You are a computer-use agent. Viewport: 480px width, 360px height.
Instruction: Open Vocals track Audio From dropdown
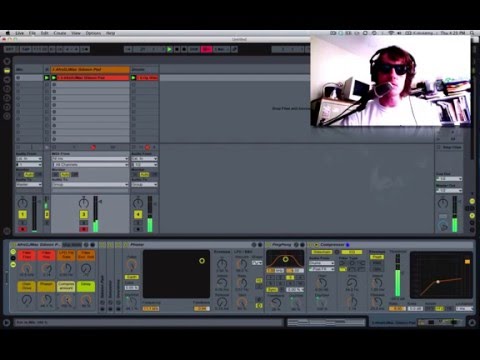click(144, 159)
